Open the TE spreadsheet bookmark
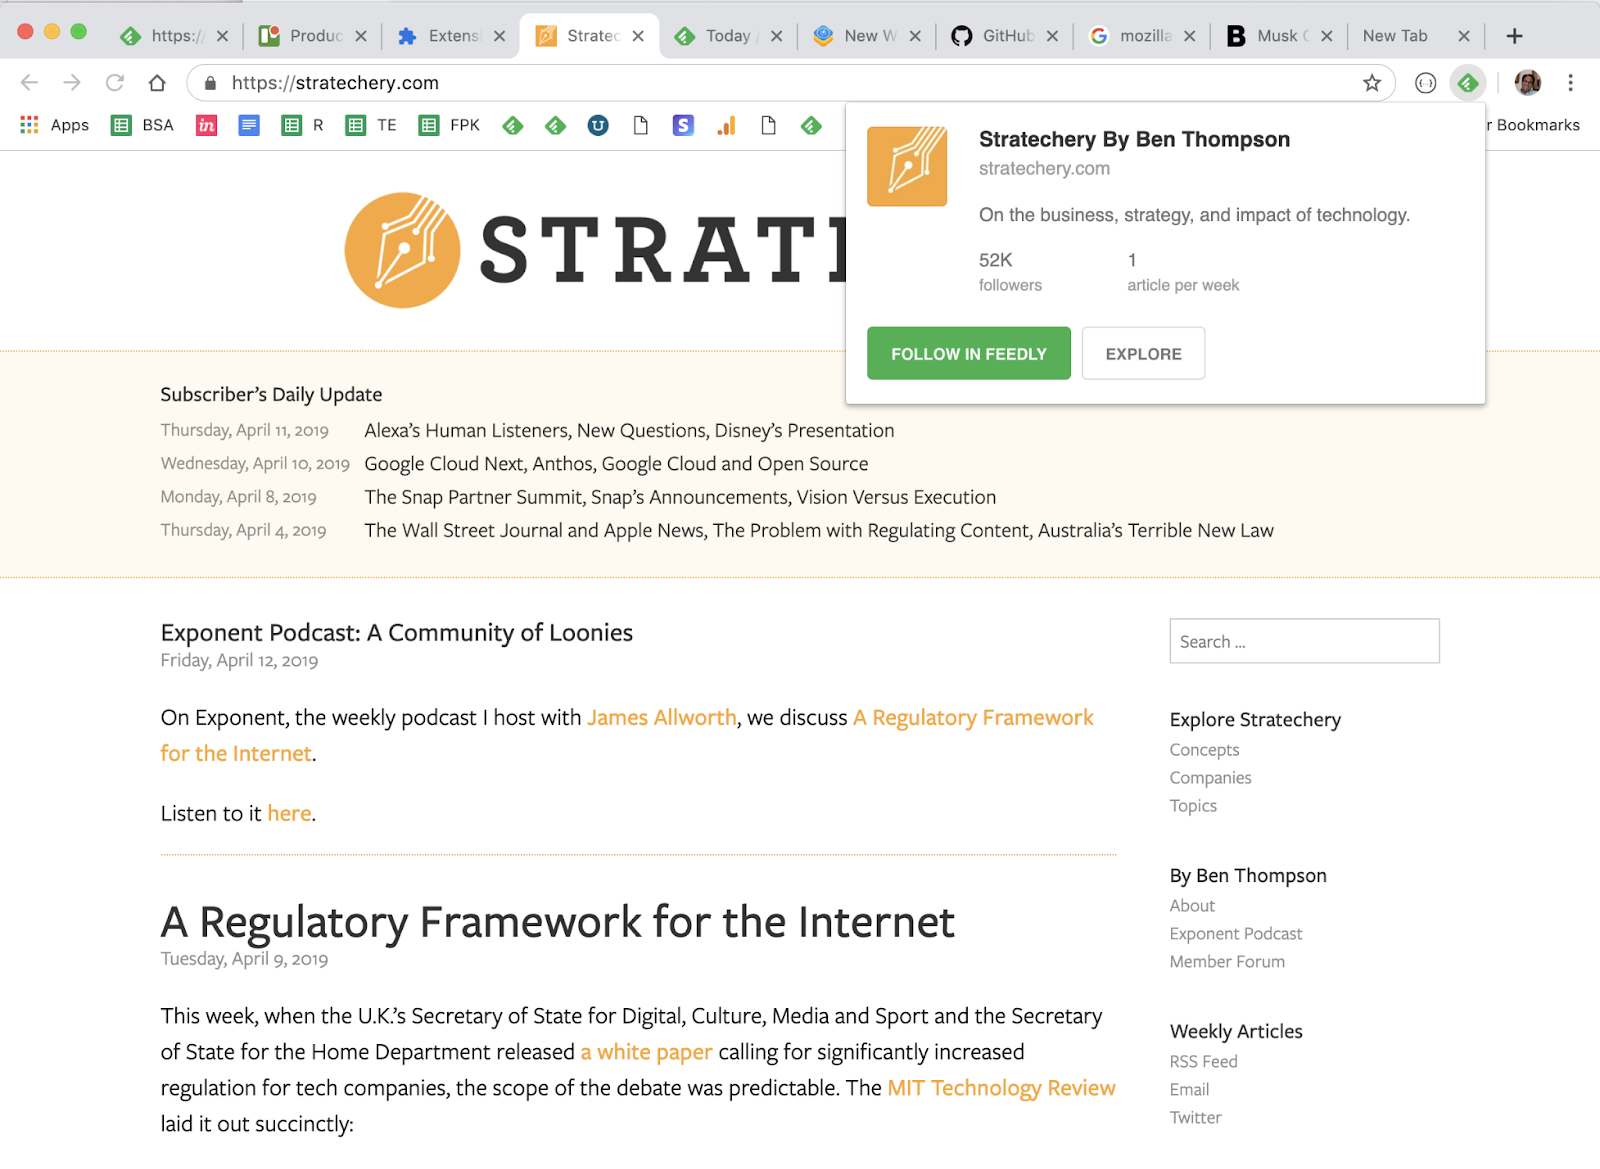The height and width of the screenshot is (1169, 1600). (x=371, y=125)
